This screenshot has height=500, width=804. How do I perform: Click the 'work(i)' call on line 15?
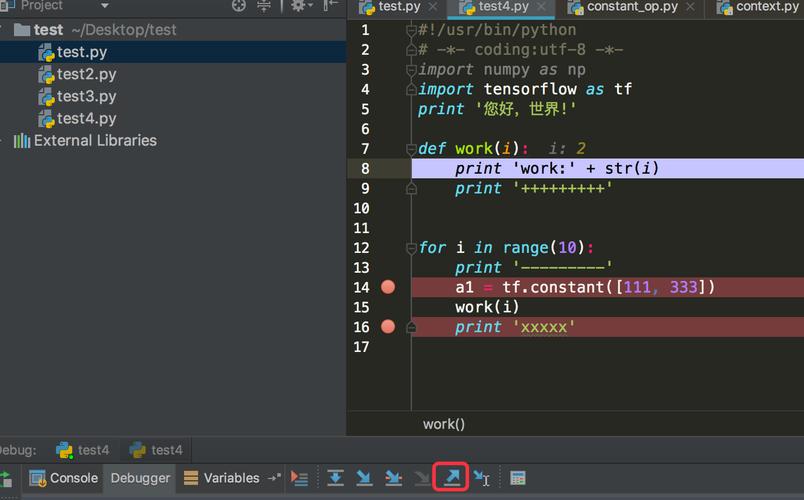point(487,307)
